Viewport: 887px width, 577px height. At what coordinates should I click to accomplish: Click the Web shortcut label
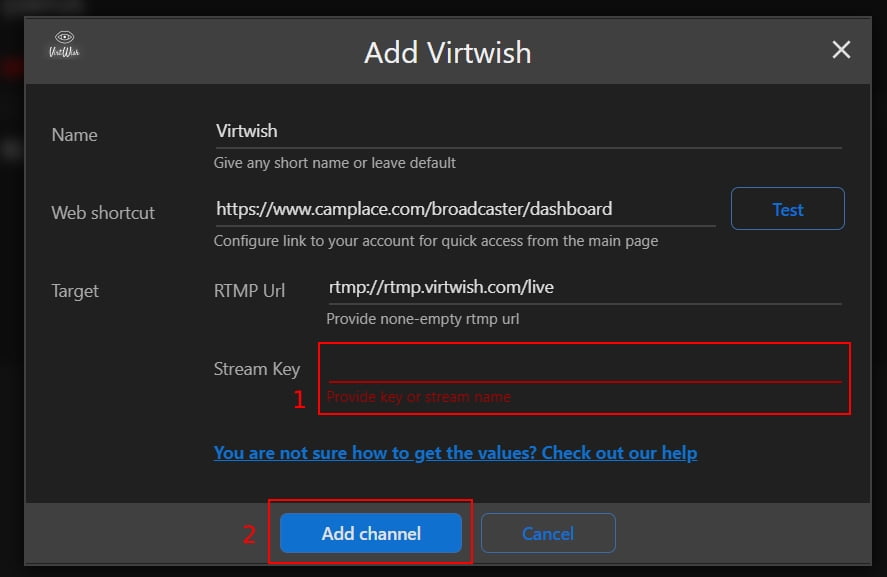pos(103,213)
